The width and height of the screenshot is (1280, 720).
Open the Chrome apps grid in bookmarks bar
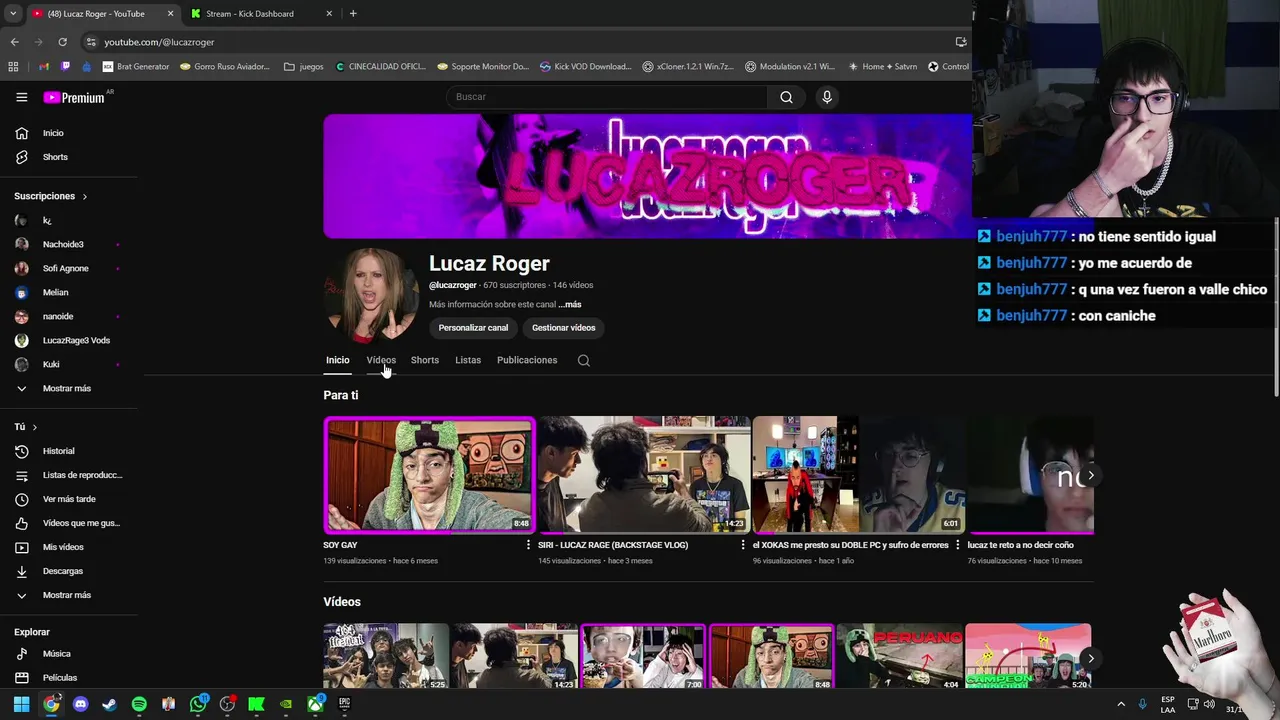pyautogui.click(x=13, y=67)
